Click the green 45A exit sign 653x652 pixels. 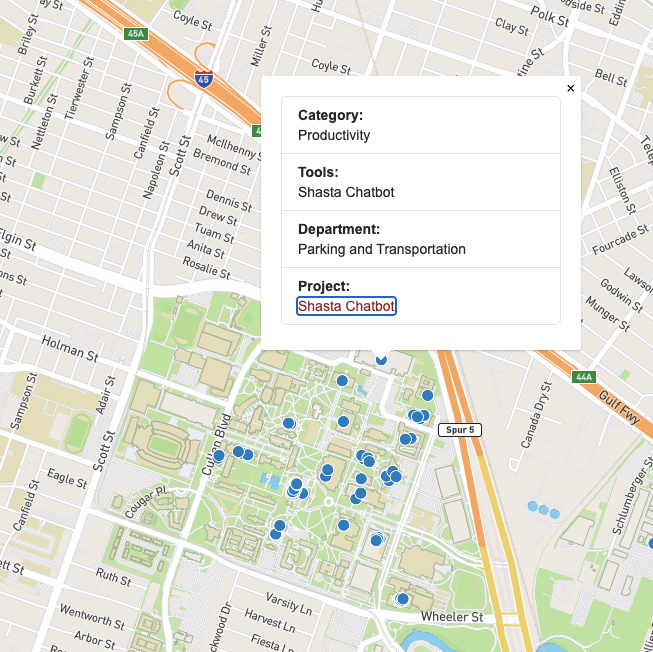click(136, 34)
